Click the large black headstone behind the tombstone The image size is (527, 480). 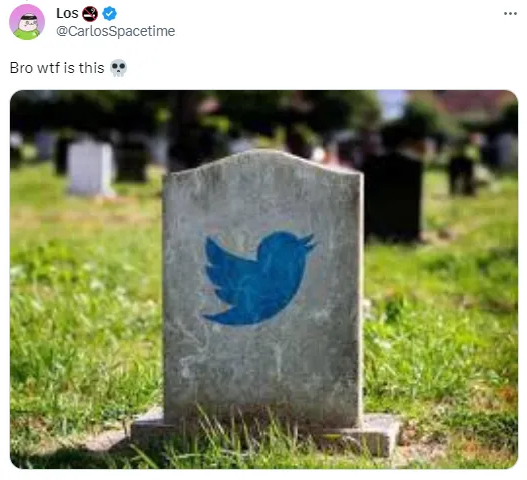point(393,197)
